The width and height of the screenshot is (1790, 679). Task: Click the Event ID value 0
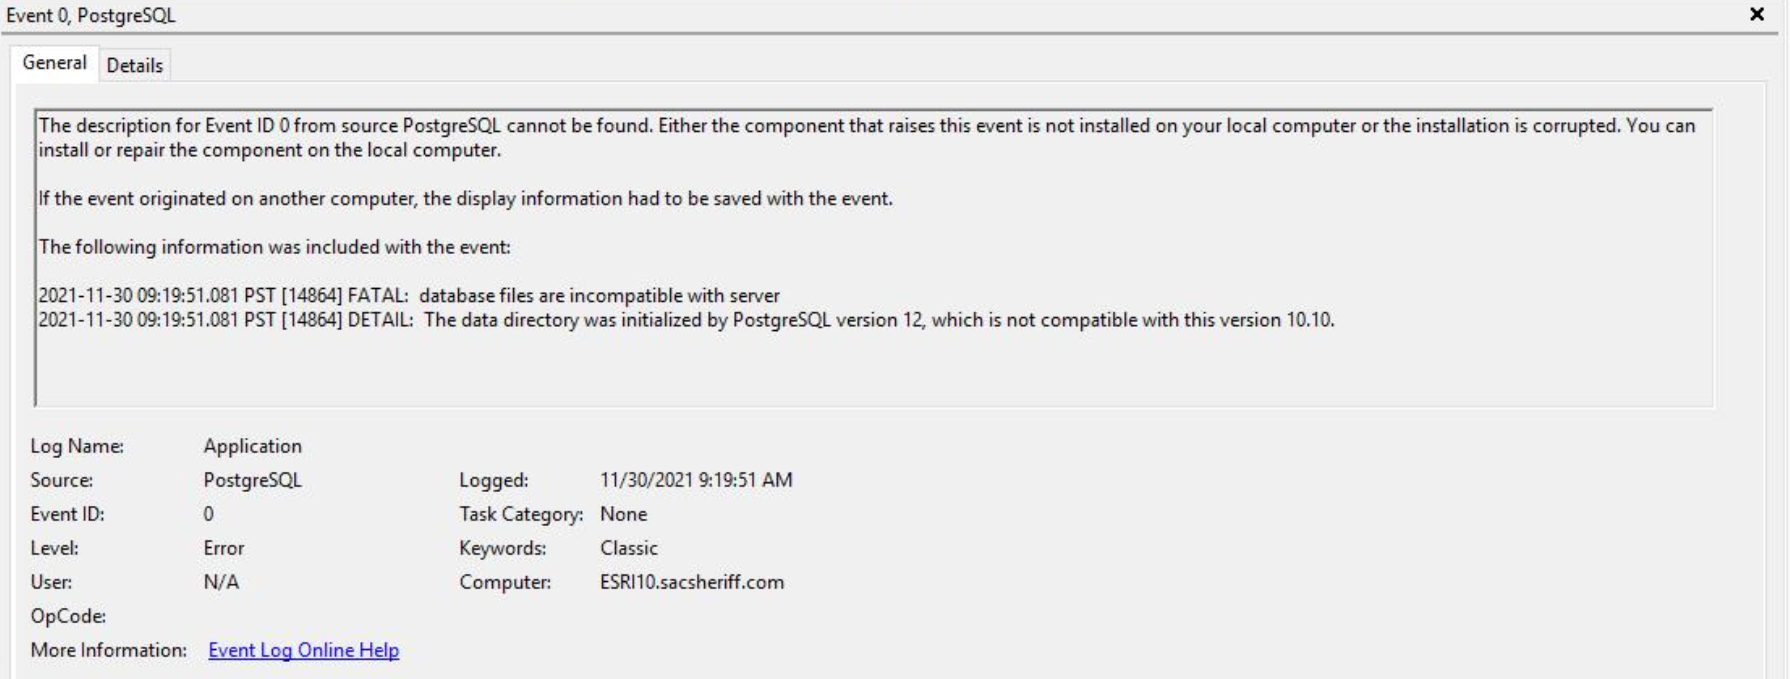208,514
